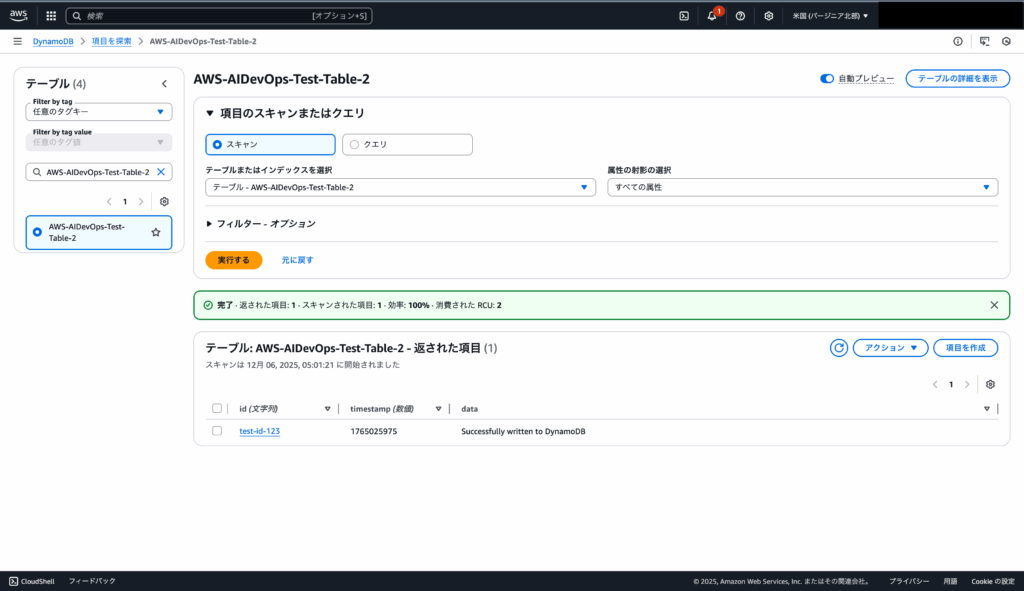Click the 実行する button
1024x591 pixels.
pos(234,260)
